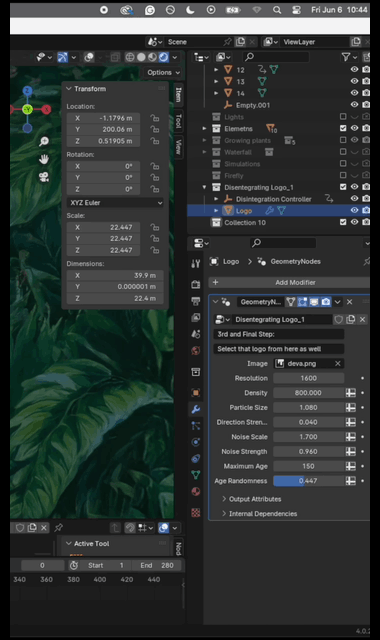380x640 pixels.
Task: Adjust the Age Randomness slider
Action: [x=308, y=481]
